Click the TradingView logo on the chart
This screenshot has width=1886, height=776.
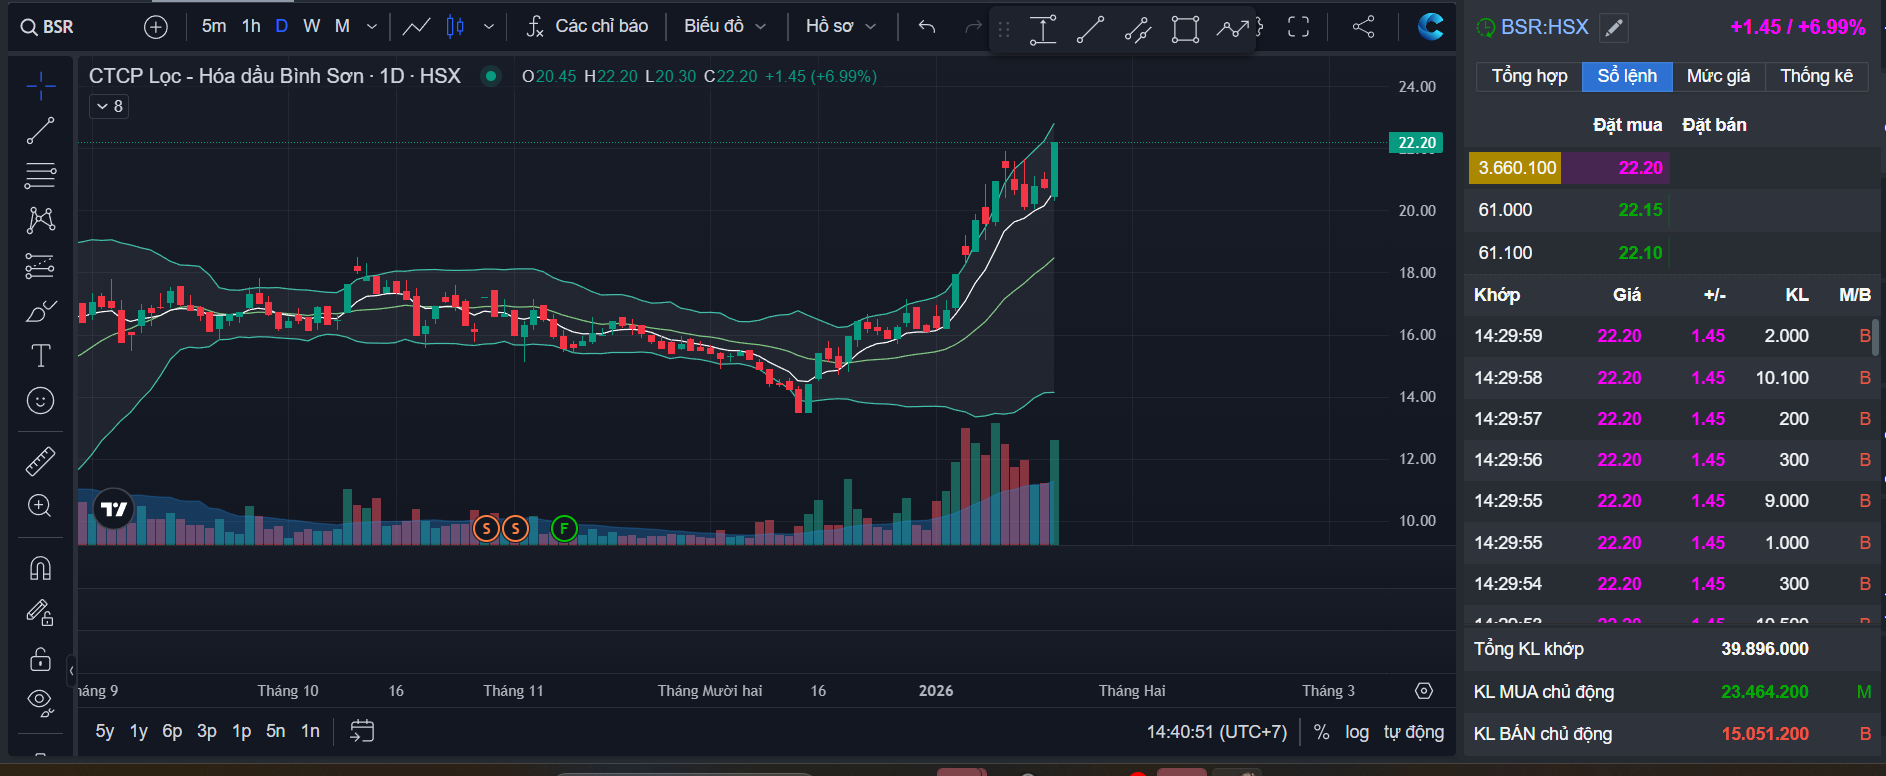[x=114, y=509]
